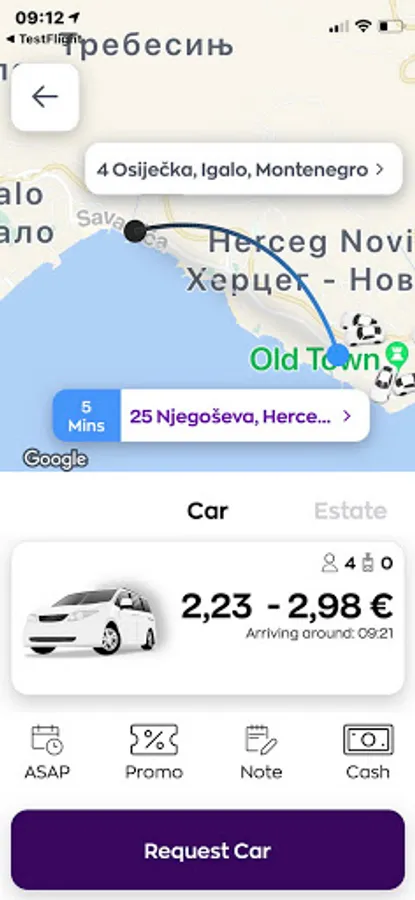Expand the 4 Osiječka address chevron
Viewport: 415px width, 900px height.
tap(379, 170)
